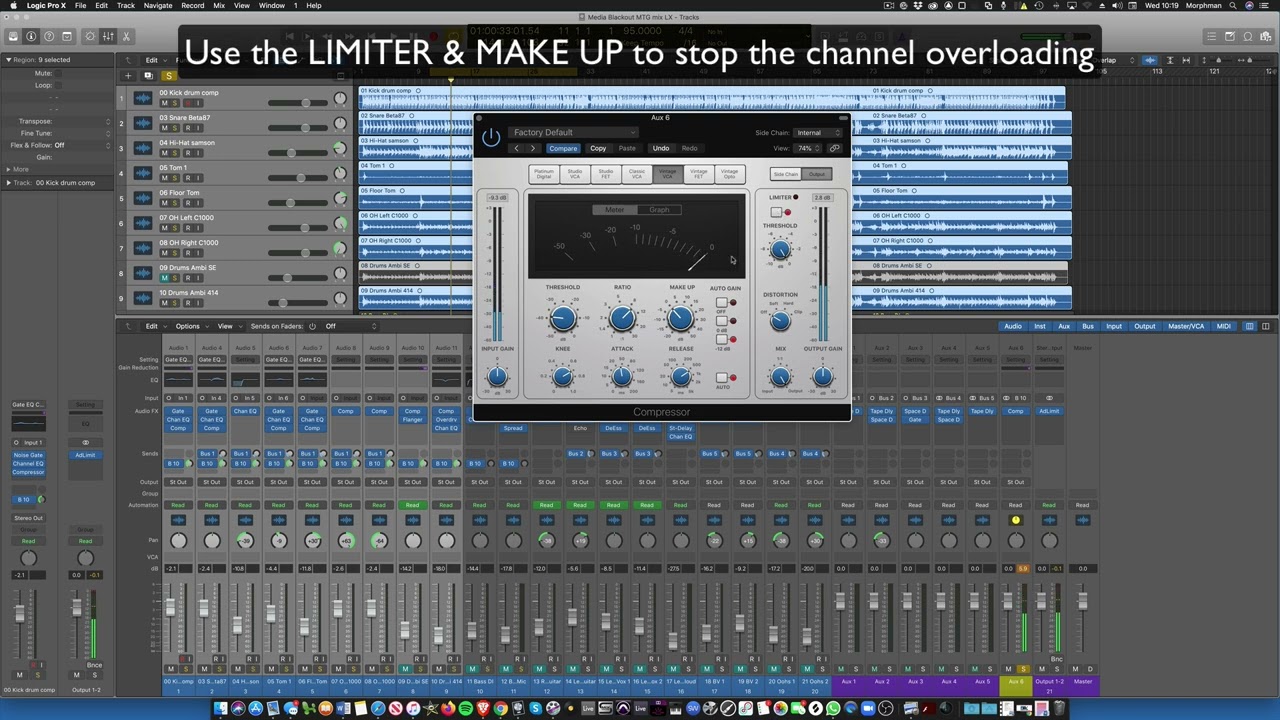1280x720 pixels.
Task: Solo the 05 Tom 1 track
Action: tap(175, 178)
